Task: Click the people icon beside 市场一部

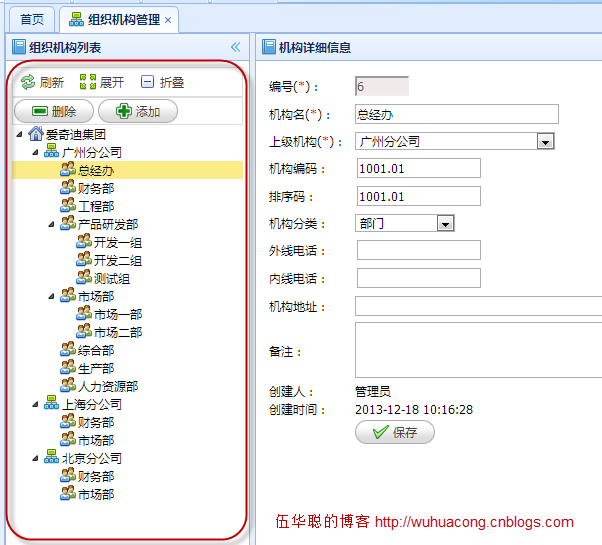Action: [x=84, y=313]
